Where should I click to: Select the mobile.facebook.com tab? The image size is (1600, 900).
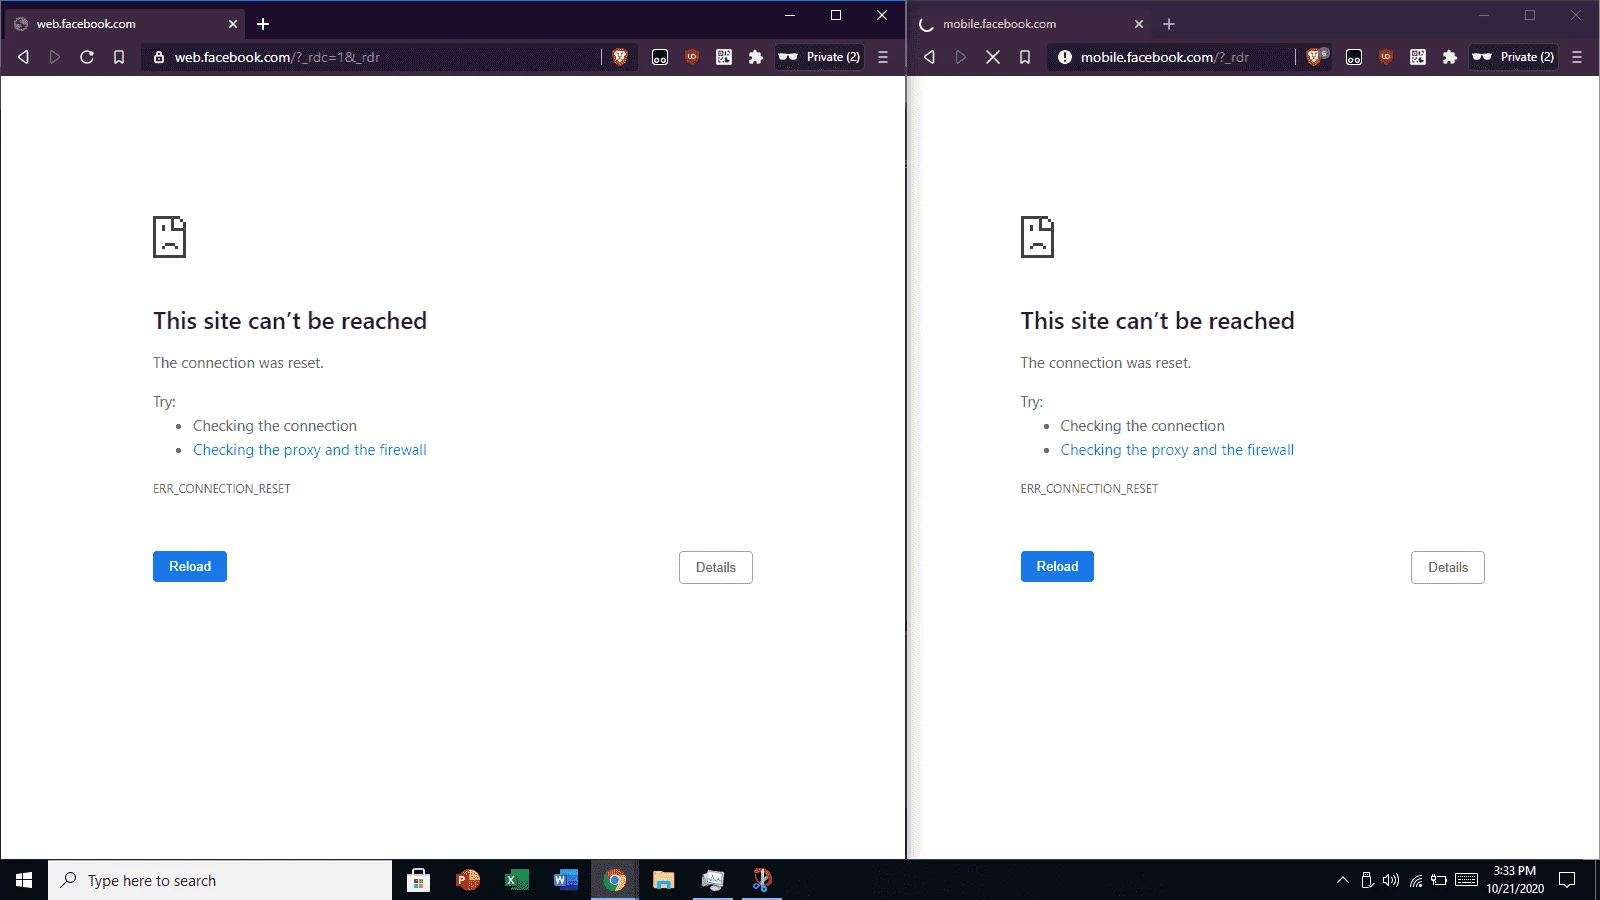(x=1030, y=24)
